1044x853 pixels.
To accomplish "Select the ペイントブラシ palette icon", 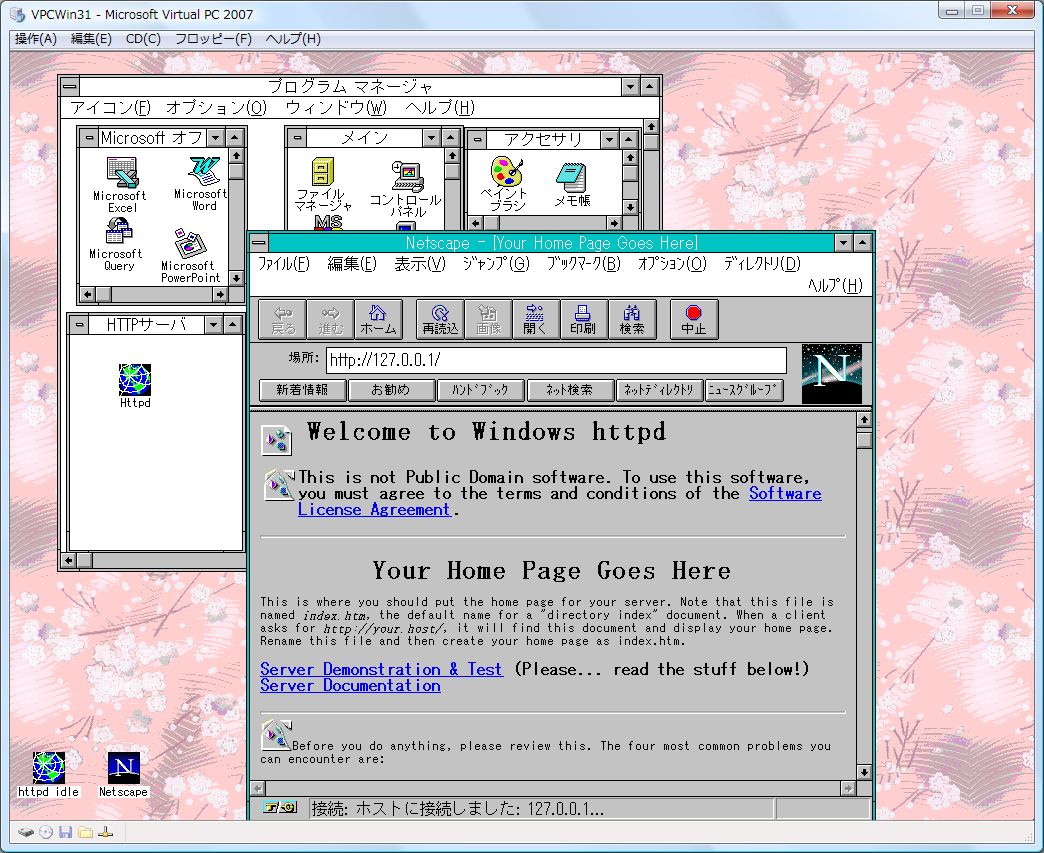I will click(x=507, y=172).
